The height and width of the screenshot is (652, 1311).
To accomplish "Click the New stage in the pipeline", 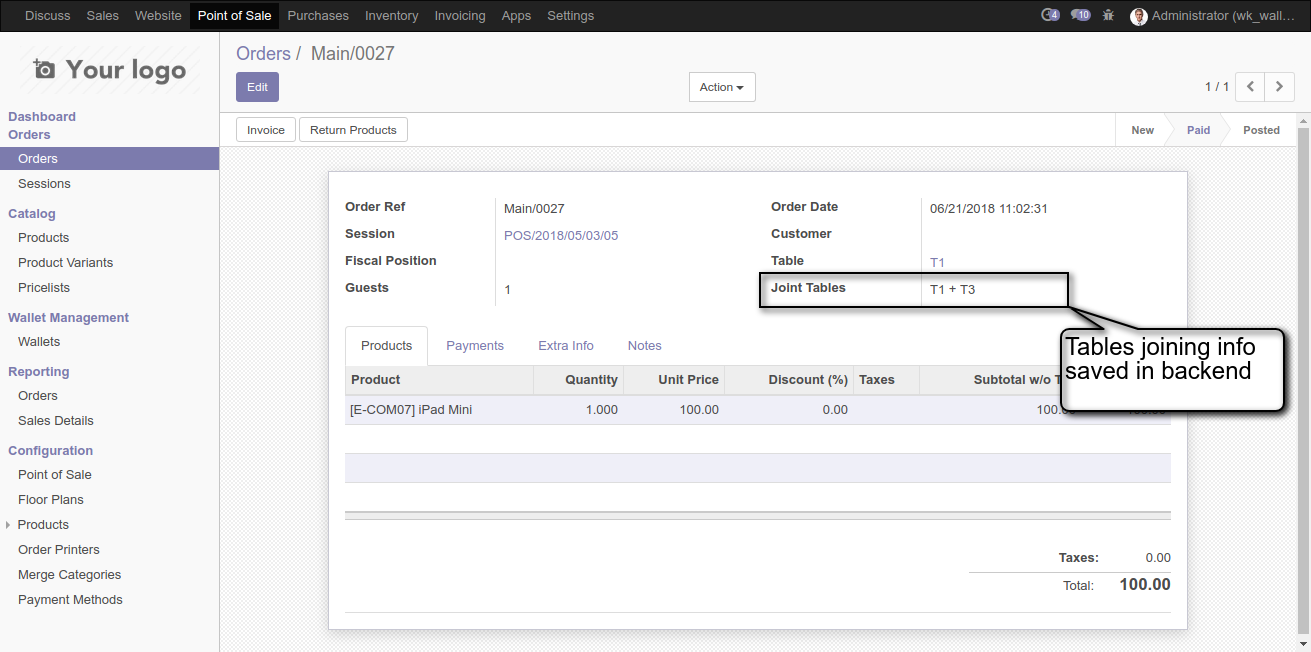I will pyautogui.click(x=1142, y=130).
